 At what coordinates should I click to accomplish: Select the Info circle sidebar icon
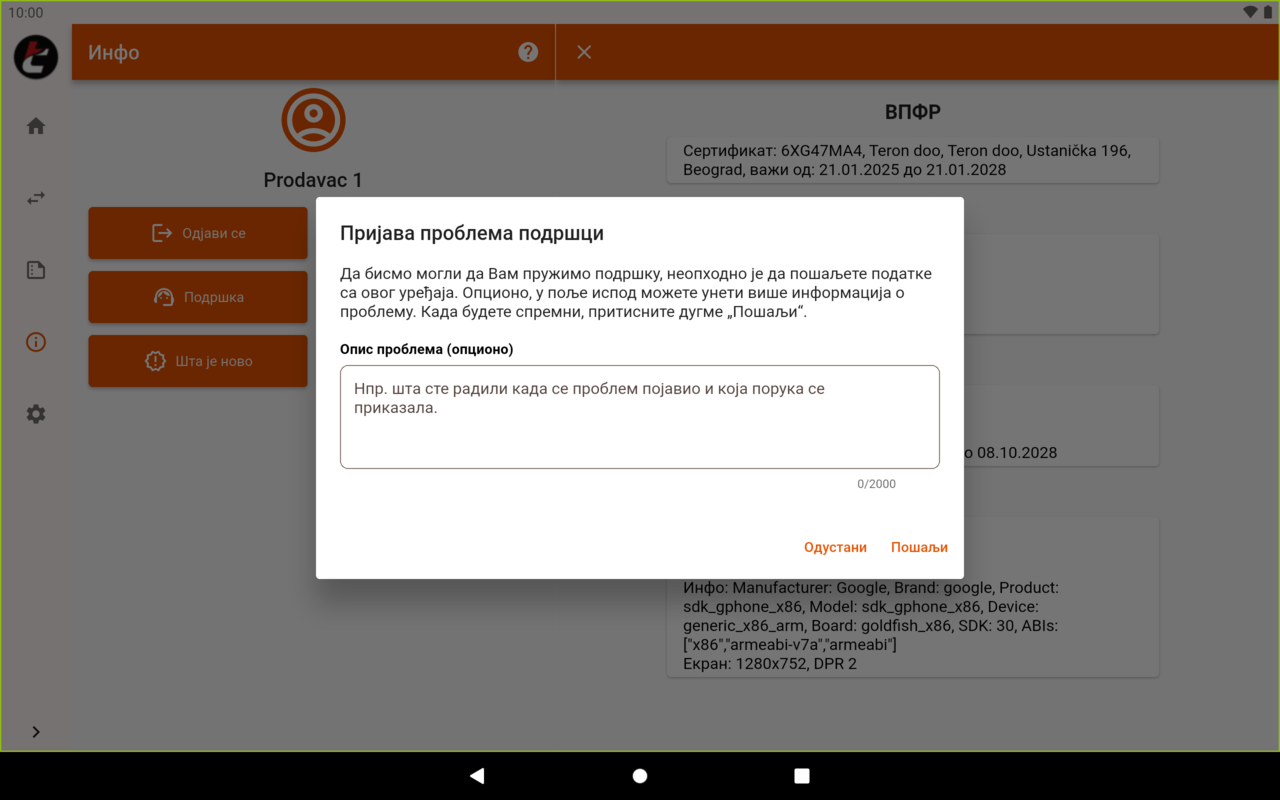point(36,342)
